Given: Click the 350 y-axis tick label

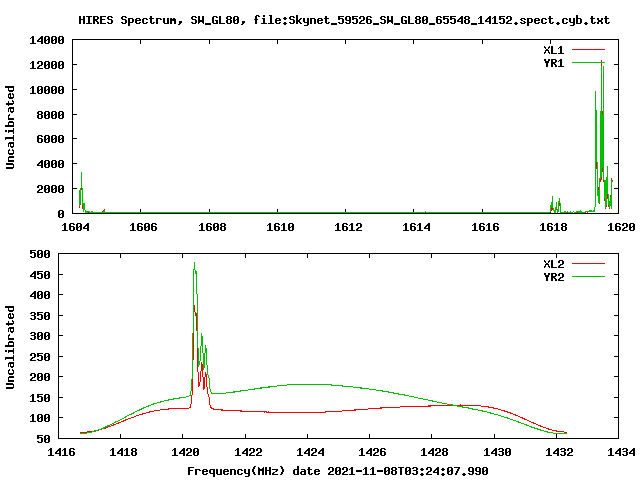Looking at the screenshot, I should pyautogui.click(x=40, y=316).
